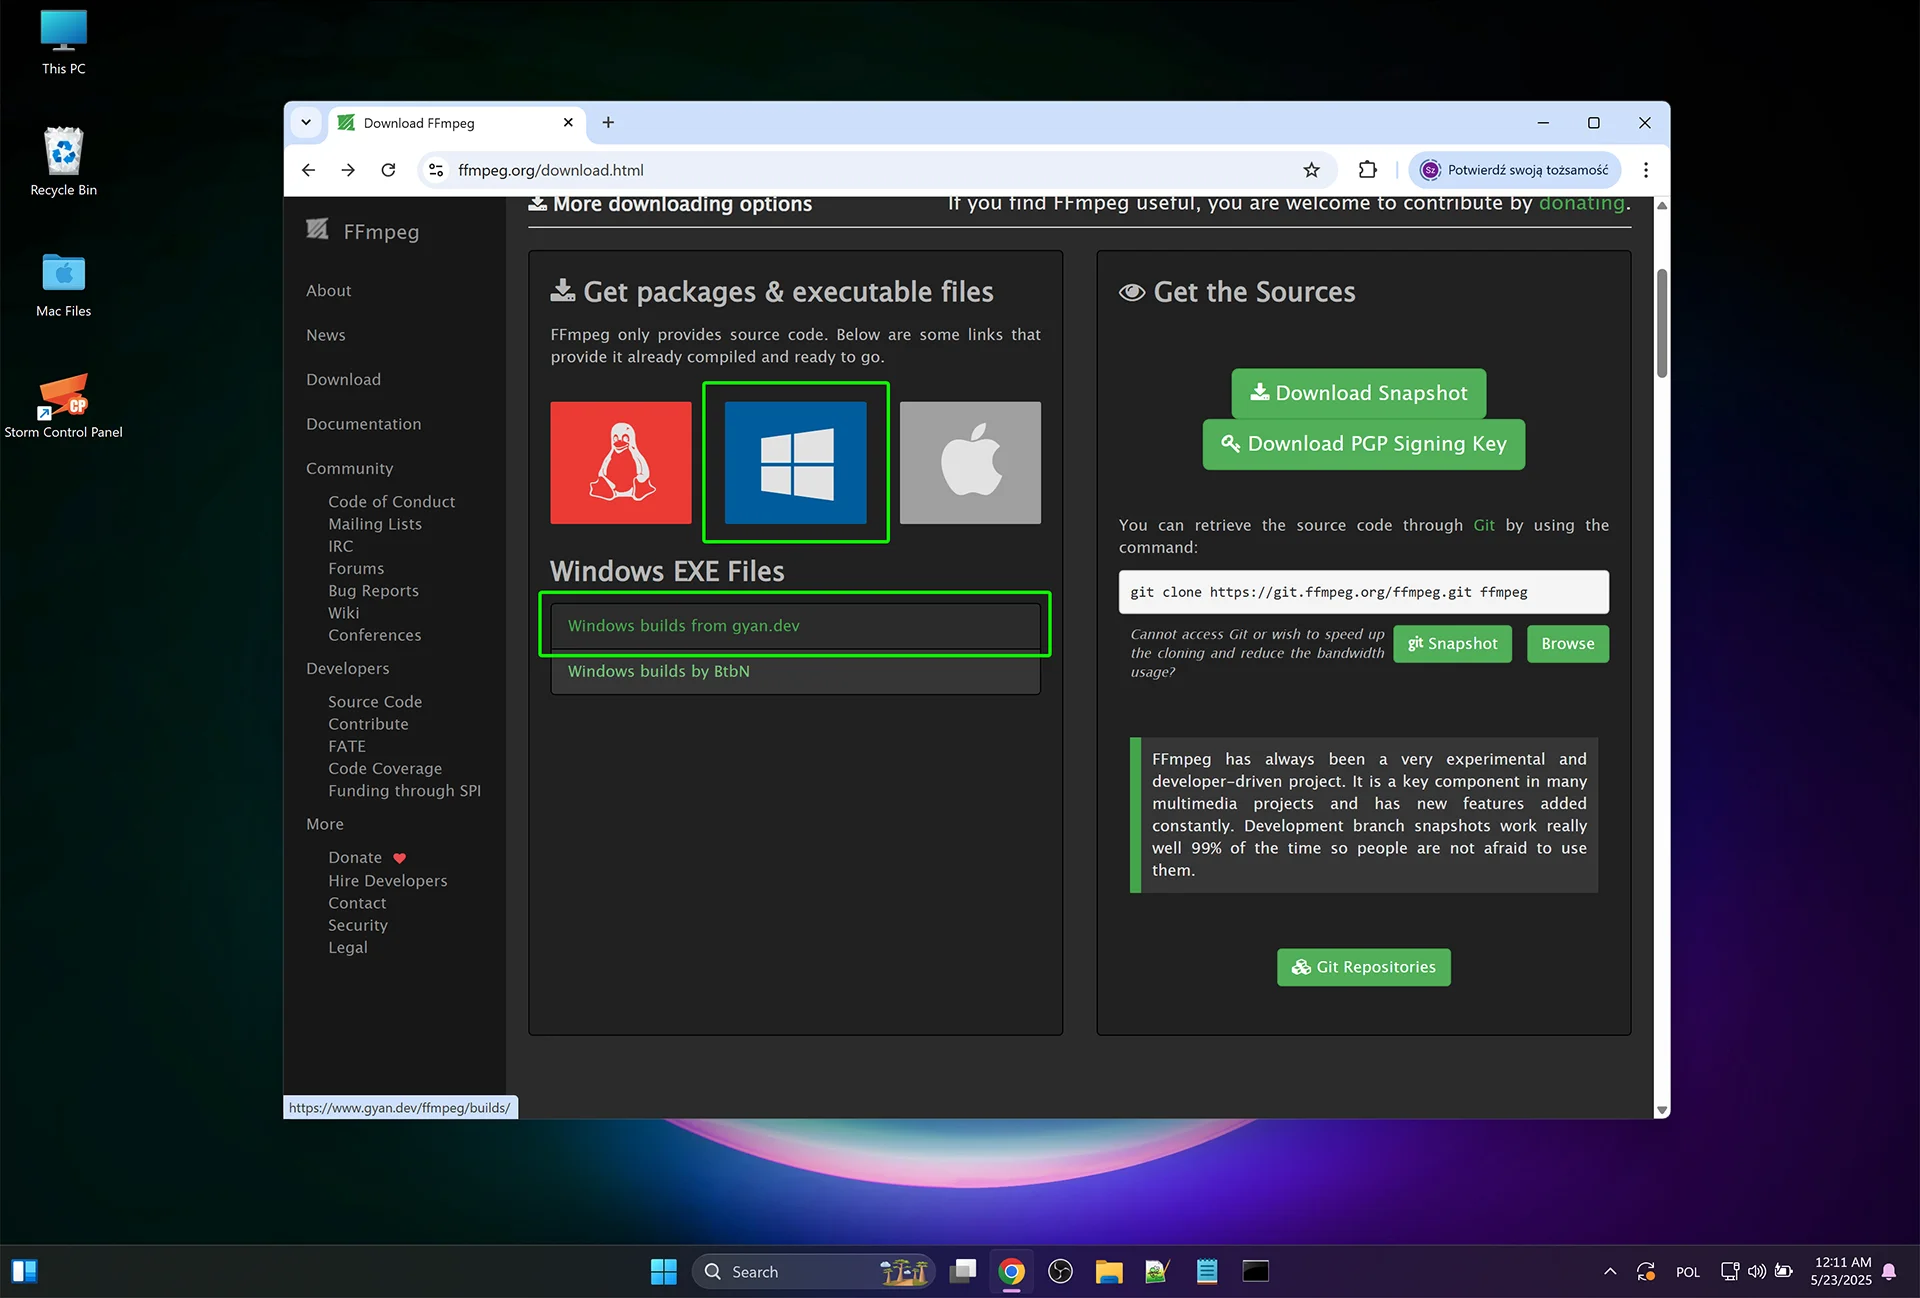Open the browser extensions puzzle icon
The image size is (1920, 1298).
tap(1366, 170)
